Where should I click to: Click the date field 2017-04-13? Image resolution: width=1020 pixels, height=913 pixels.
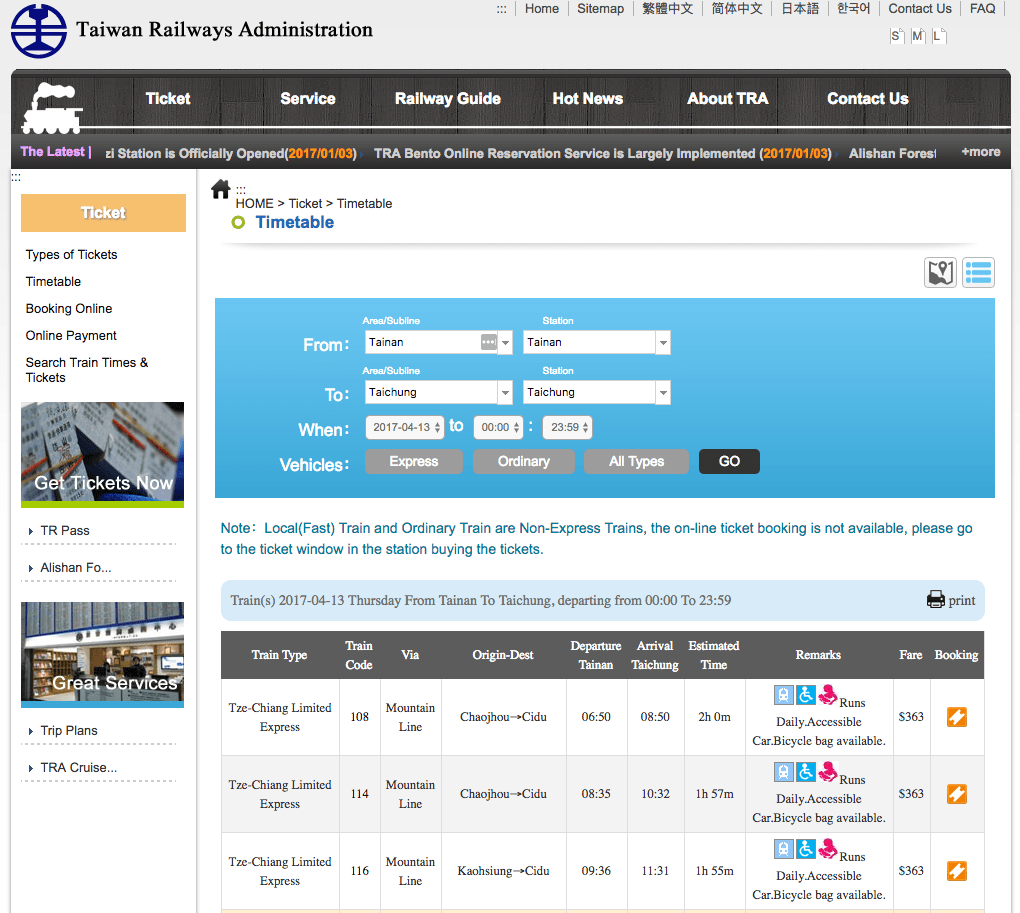pyautogui.click(x=405, y=427)
